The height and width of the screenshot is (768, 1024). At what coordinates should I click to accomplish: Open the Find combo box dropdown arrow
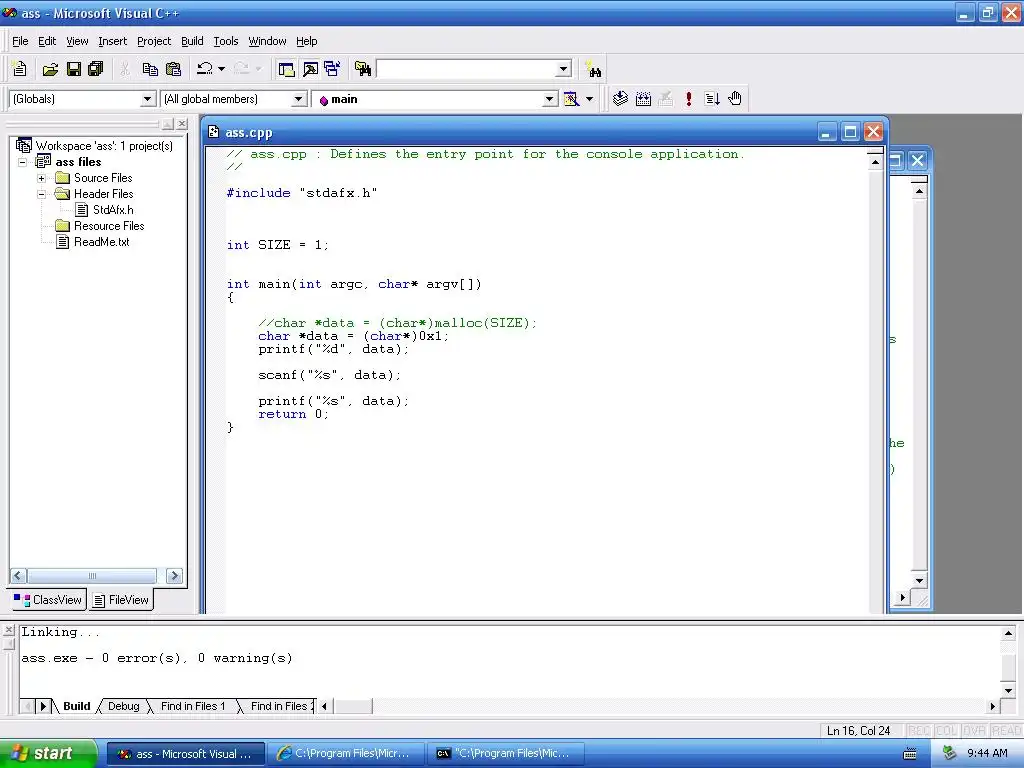coord(564,69)
